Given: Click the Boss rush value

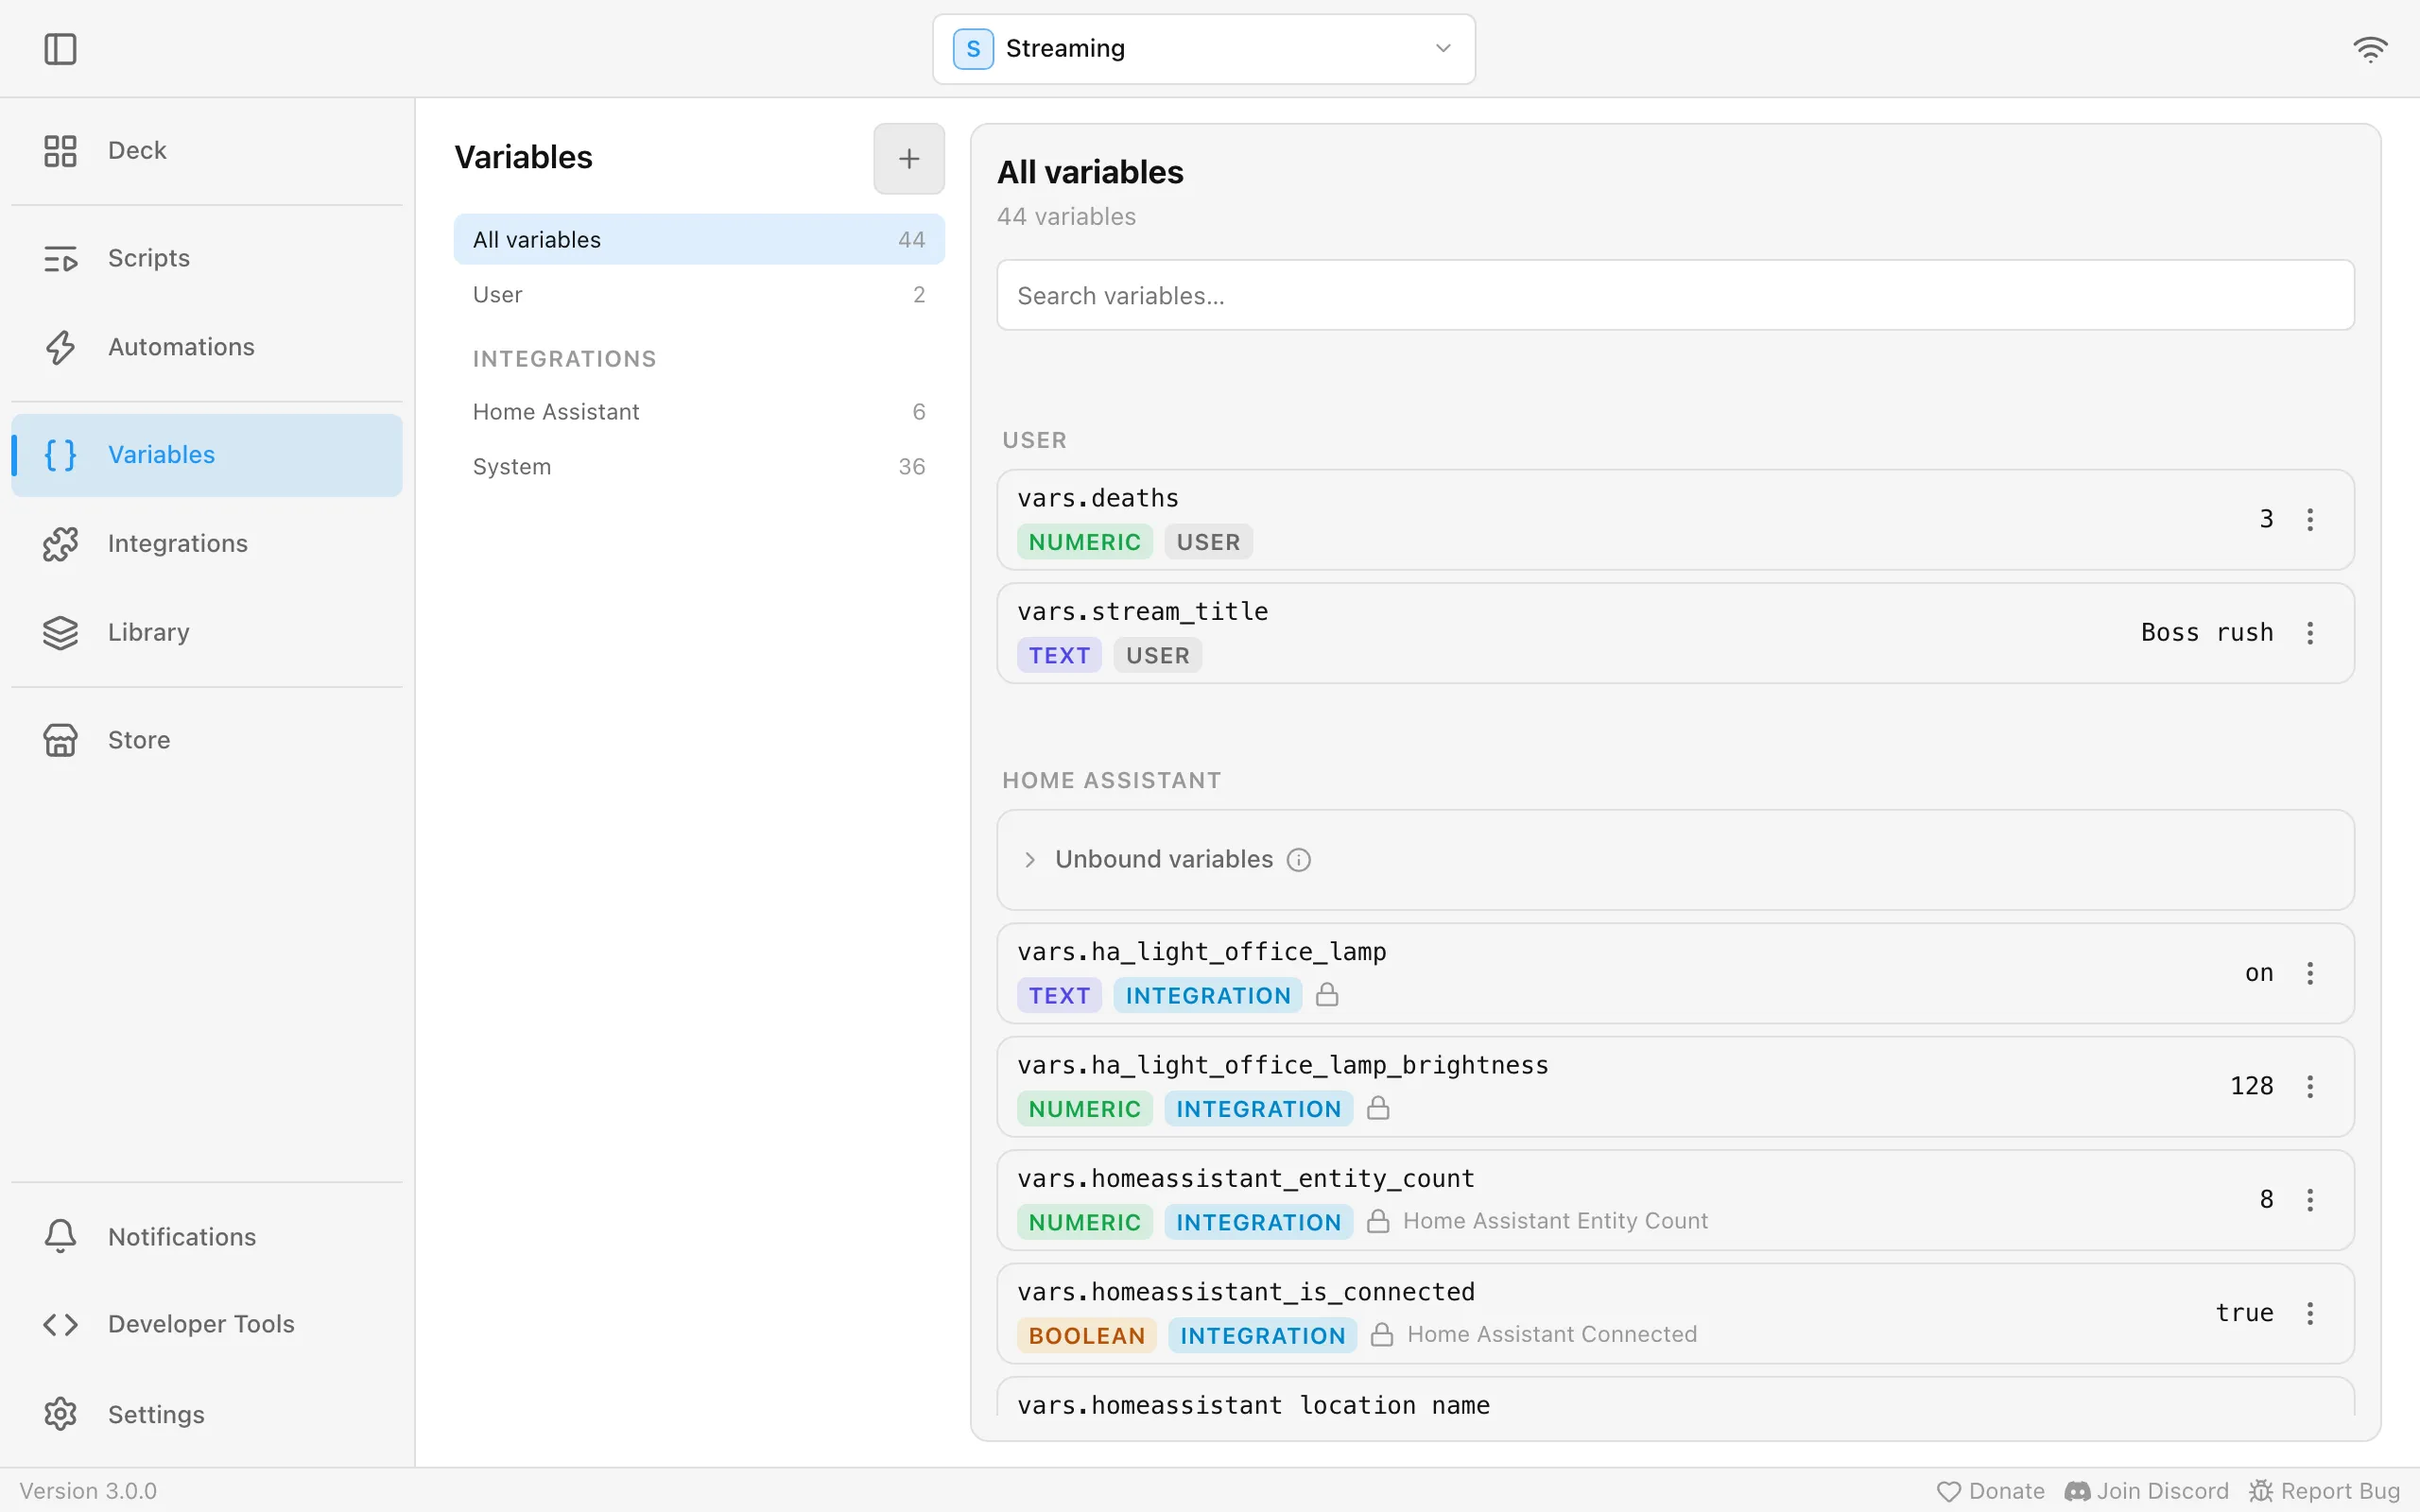Looking at the screenshot, I should (x=2207, y=633).
